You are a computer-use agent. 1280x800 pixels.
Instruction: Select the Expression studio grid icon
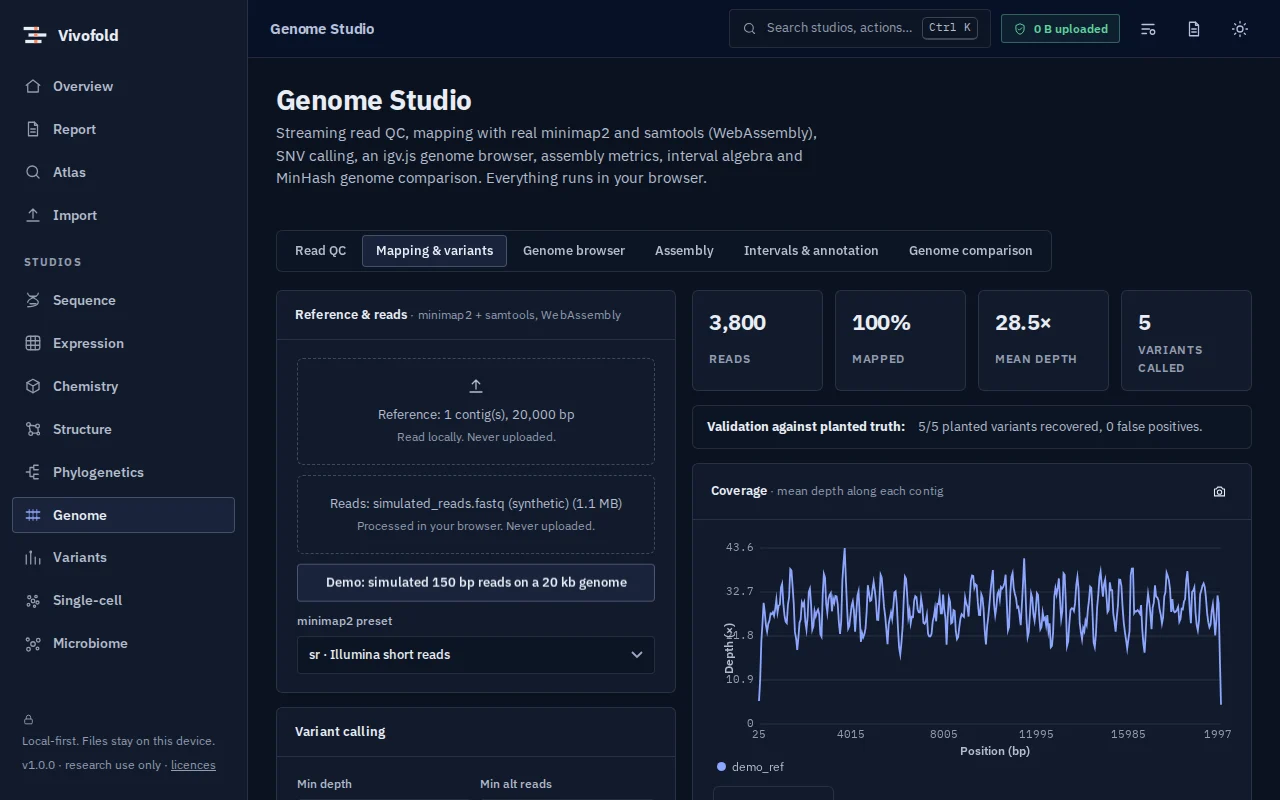pos(33,343)
